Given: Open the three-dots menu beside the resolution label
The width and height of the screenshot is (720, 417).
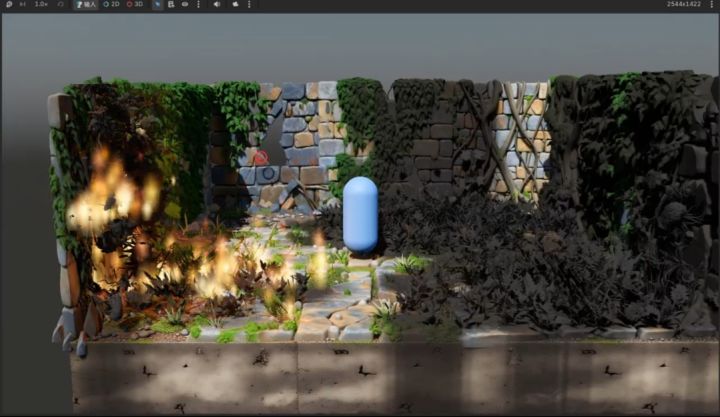Looking at the screenshot, I should click(712, 4).
